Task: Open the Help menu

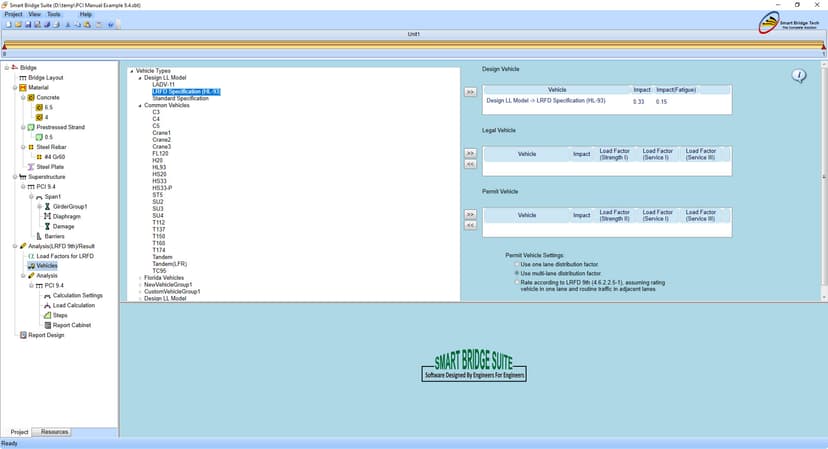Action: 86,14
